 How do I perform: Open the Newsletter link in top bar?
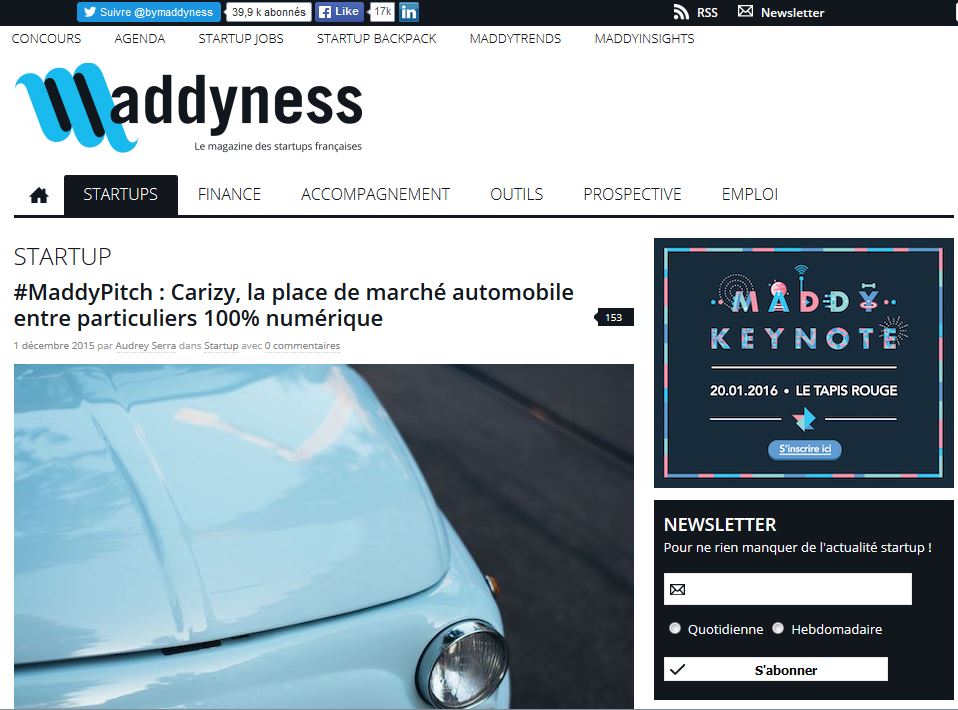pos(792,12)
